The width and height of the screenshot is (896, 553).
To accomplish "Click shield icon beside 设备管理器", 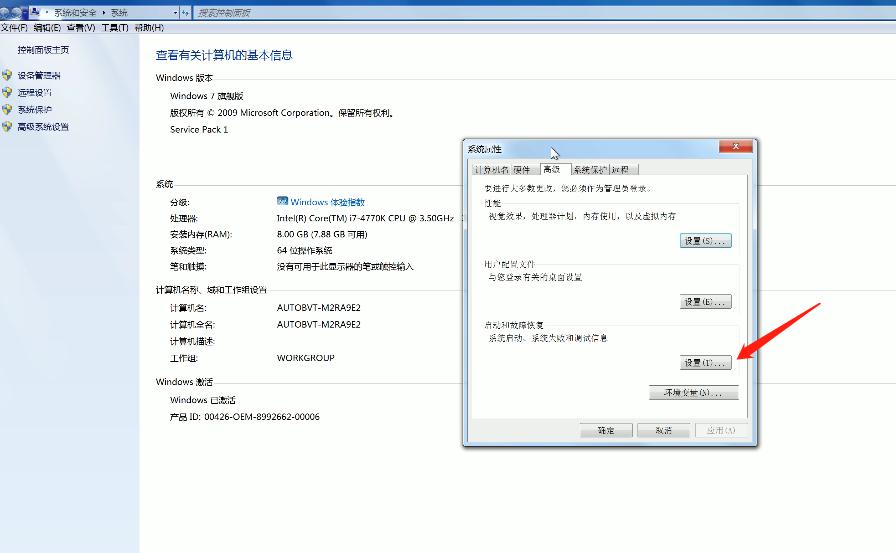I will pos(7,75).
